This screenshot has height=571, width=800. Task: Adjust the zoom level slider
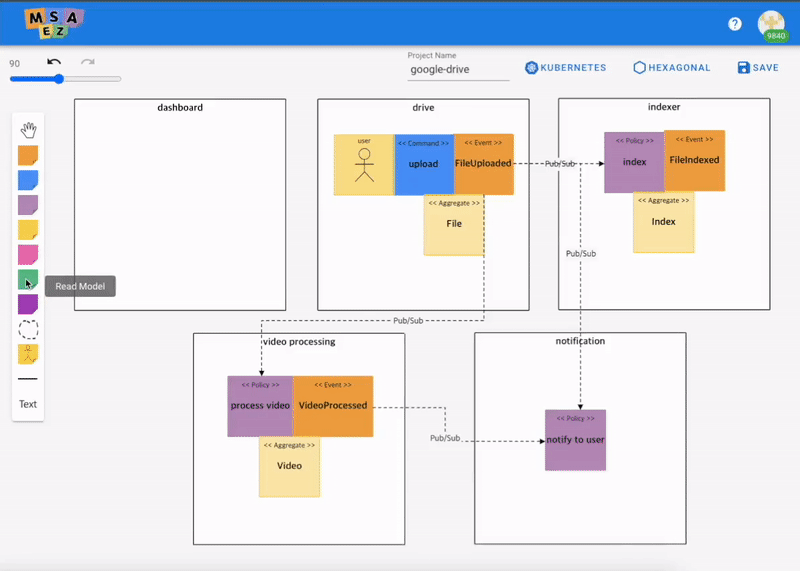point(59,79)
